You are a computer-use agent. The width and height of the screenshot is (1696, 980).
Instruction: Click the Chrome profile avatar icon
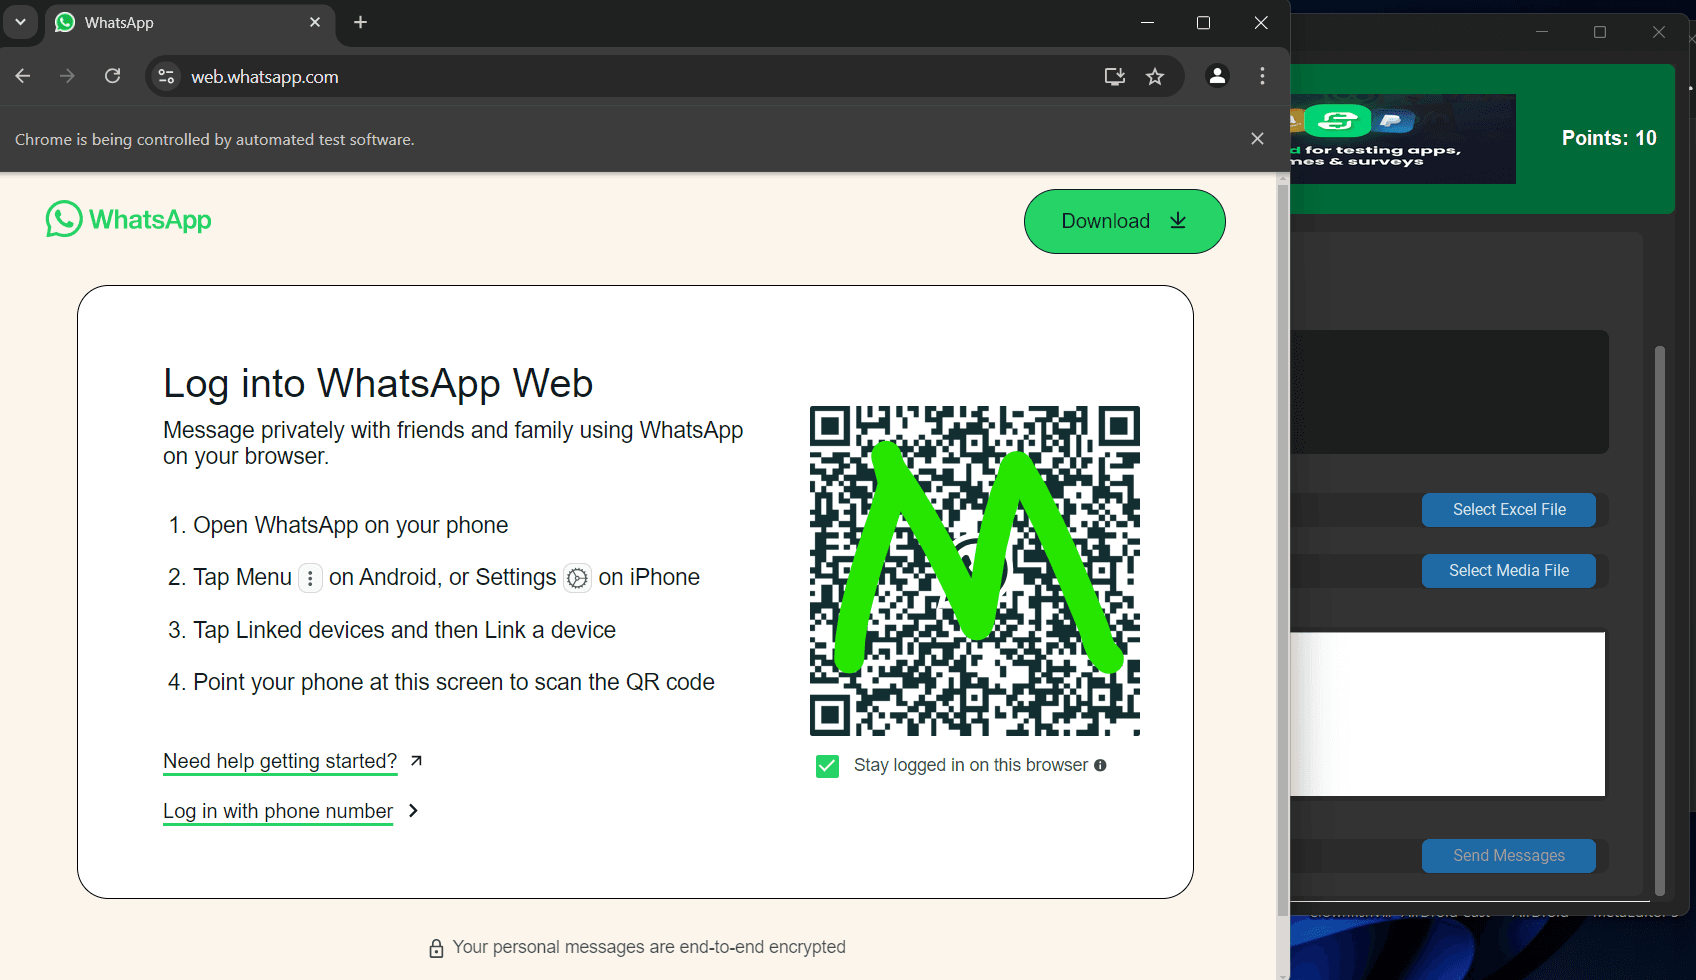(1217, 76)
